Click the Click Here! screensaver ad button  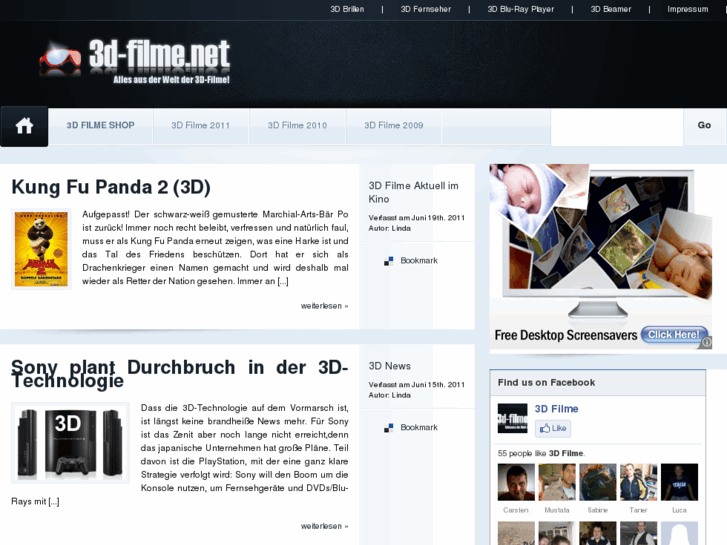pos(674,335)
